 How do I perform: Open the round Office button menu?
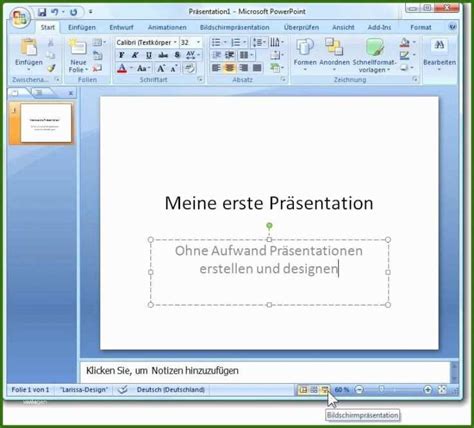click(x=20, y=17)
